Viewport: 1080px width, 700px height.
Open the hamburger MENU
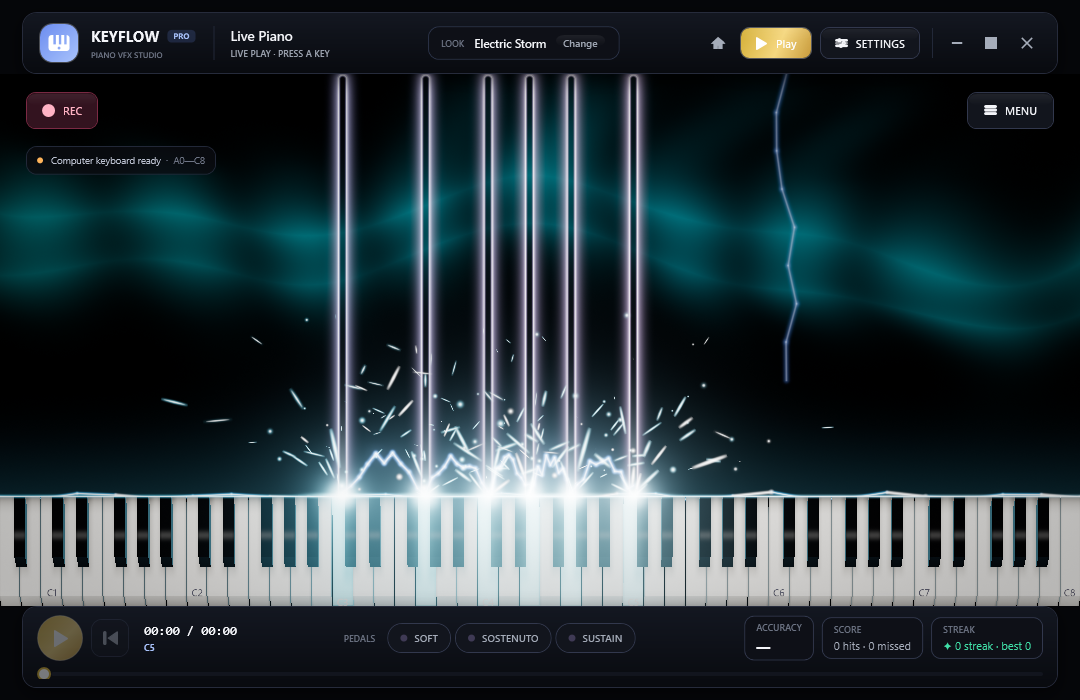1010,111
